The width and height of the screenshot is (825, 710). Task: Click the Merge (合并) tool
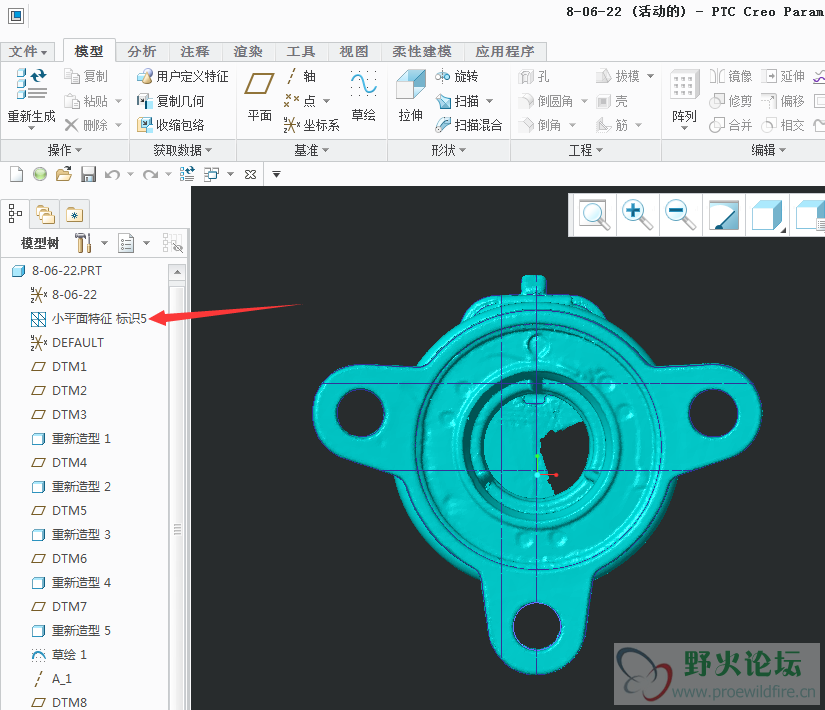pos(731,125)
